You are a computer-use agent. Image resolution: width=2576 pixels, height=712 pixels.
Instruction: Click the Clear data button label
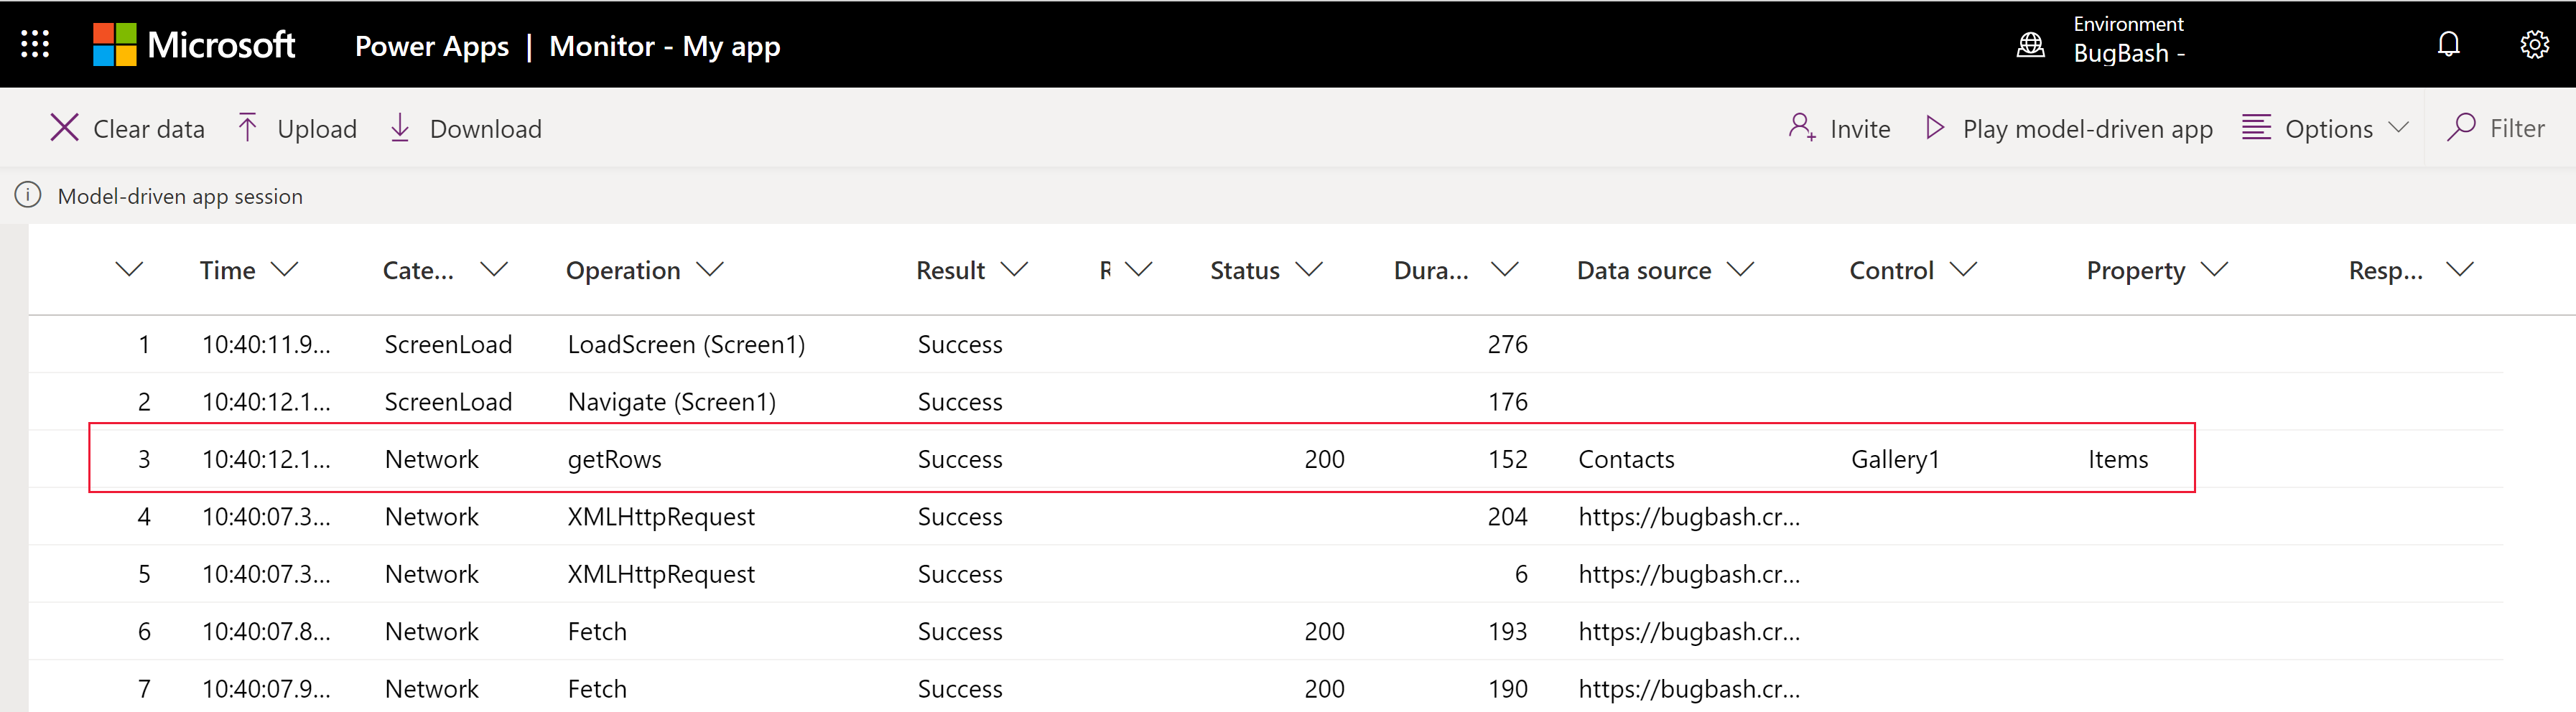[149, 129]
